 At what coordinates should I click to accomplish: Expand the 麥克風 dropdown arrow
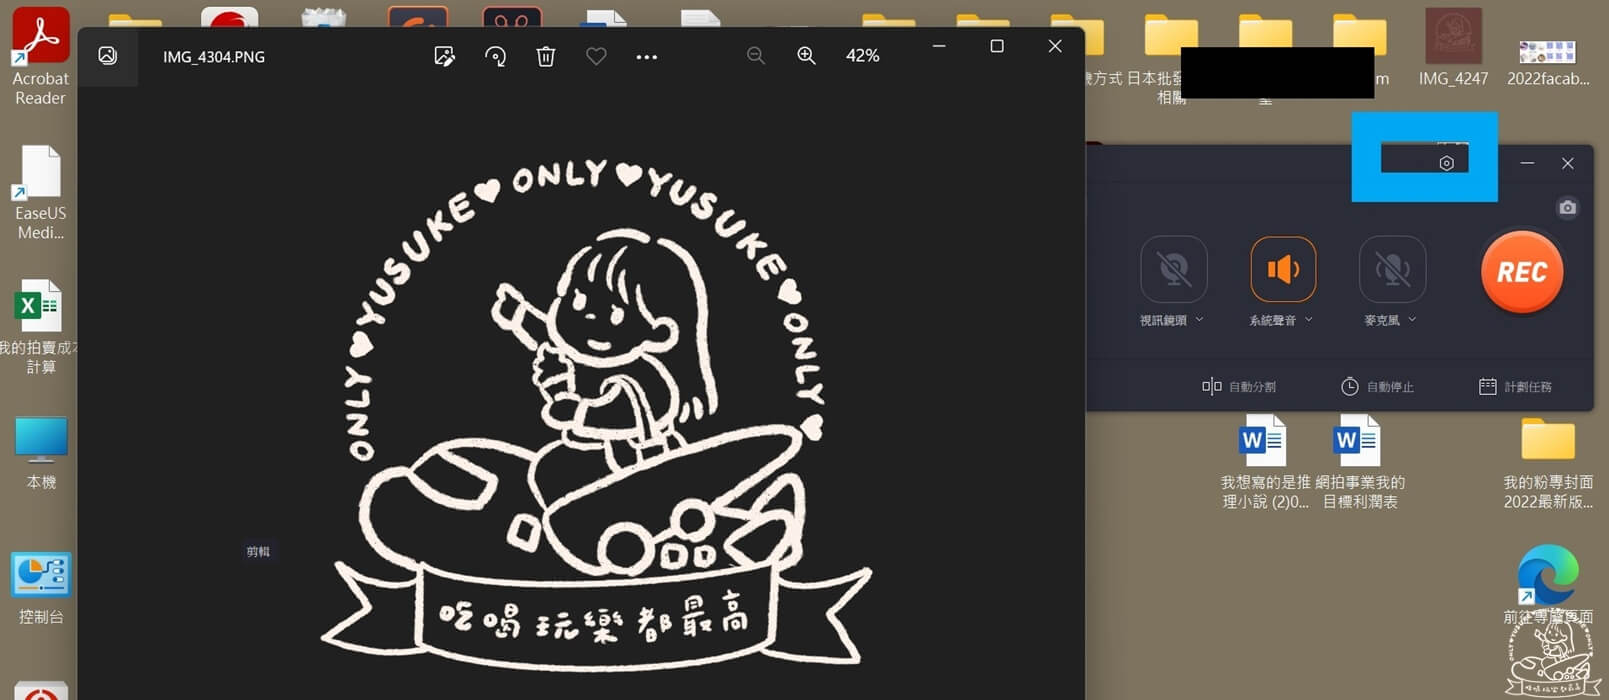(x=1413, y=320)
